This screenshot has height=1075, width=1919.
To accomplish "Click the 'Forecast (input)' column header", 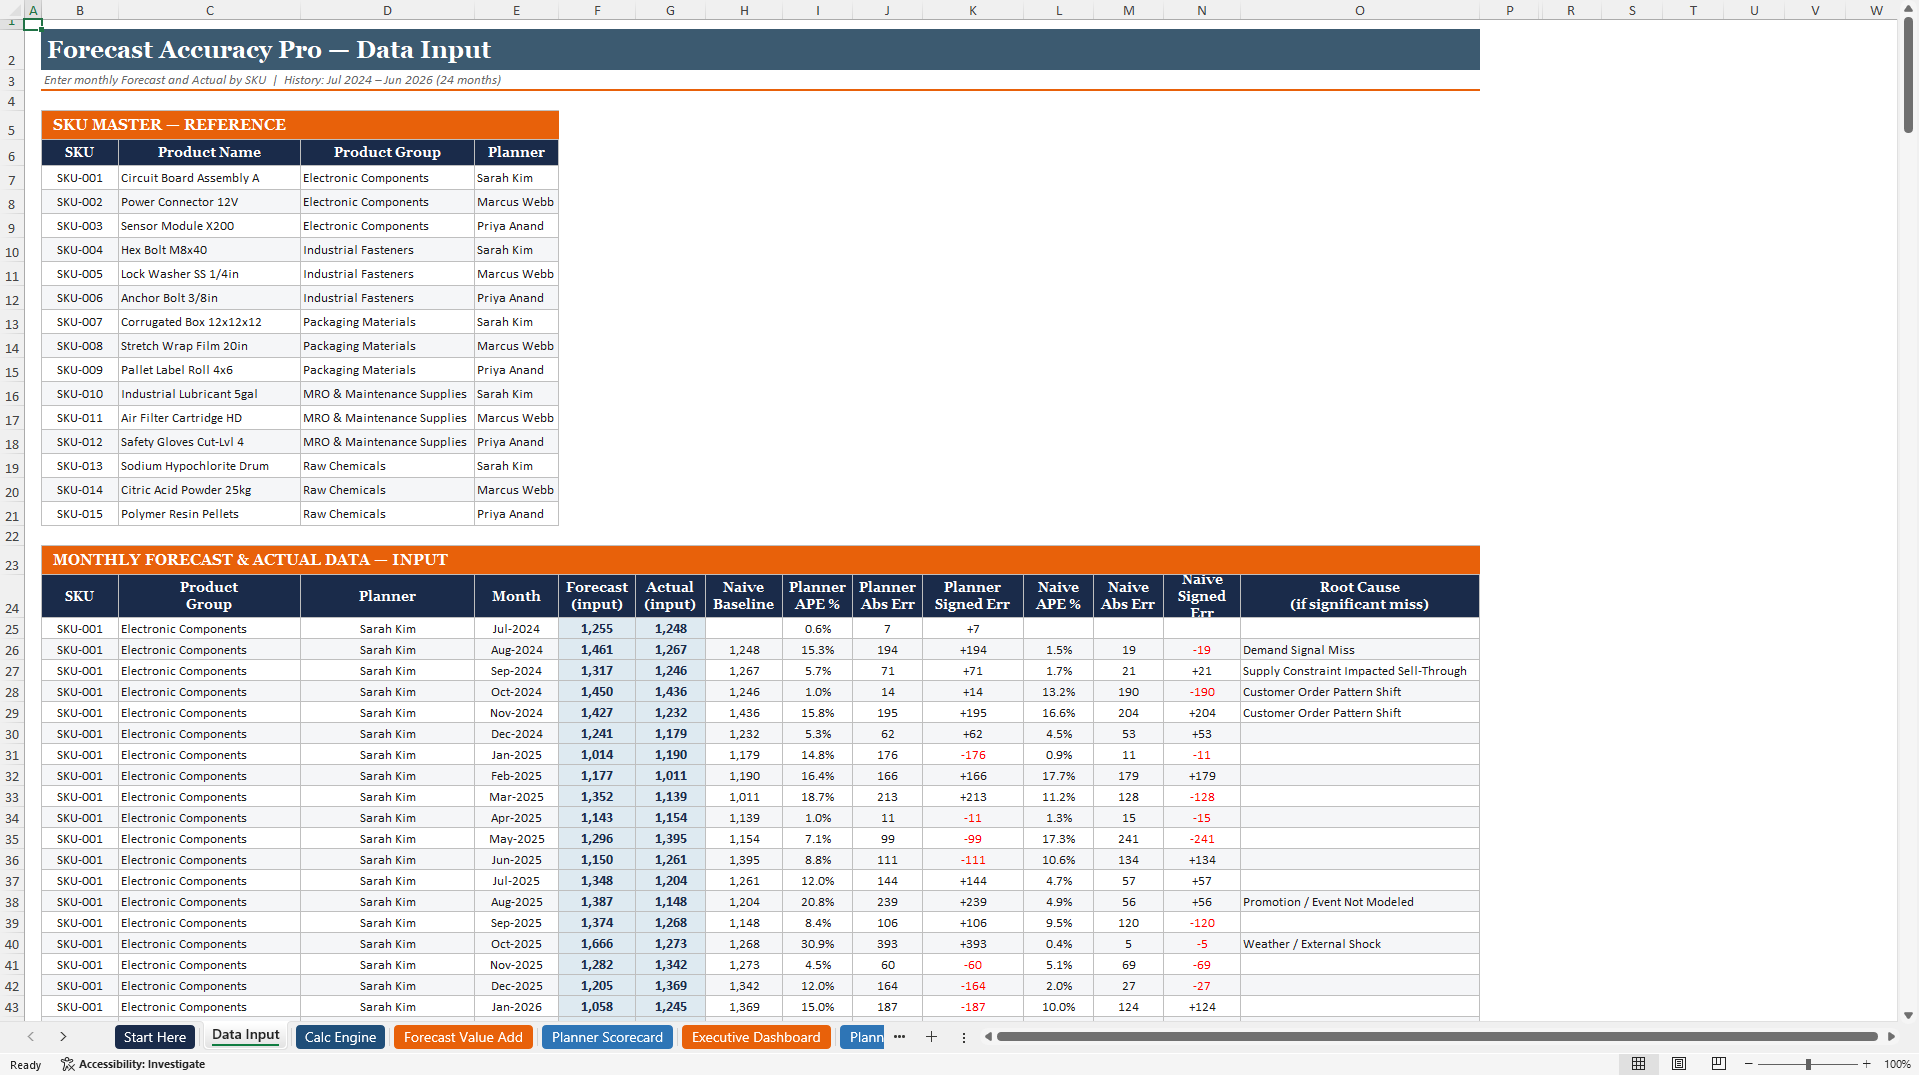I will coord(597,596).
